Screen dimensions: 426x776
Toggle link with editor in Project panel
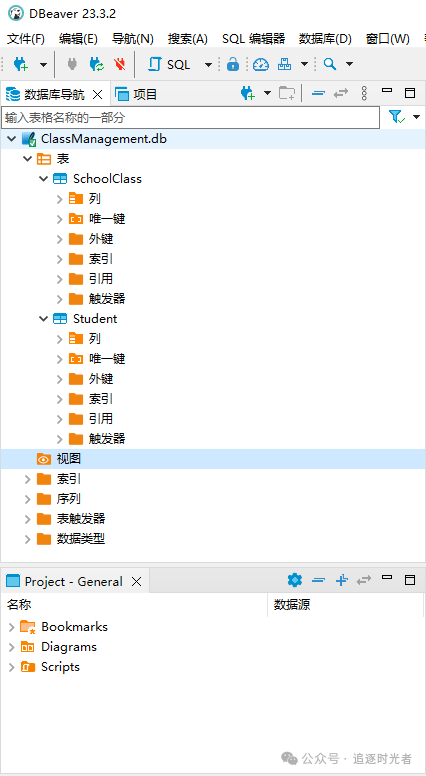tap(364, 580)
